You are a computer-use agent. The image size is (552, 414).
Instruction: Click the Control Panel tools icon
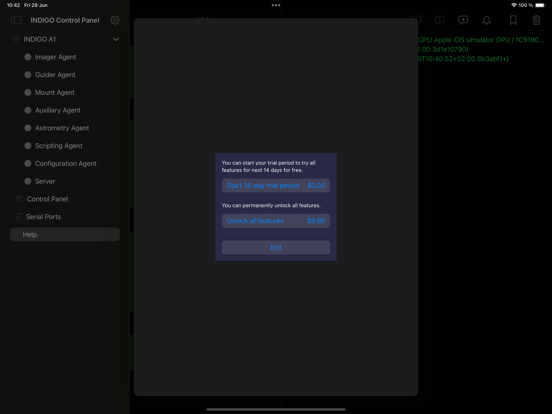[x=19, y=199]
